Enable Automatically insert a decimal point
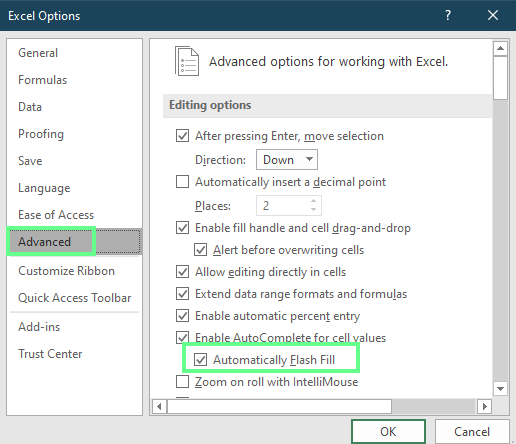The image size is (516, 444). pos(182,182)
